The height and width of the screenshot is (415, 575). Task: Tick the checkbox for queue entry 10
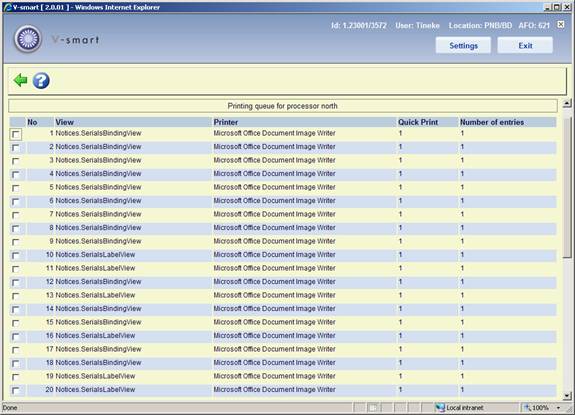tap(16, 256)
